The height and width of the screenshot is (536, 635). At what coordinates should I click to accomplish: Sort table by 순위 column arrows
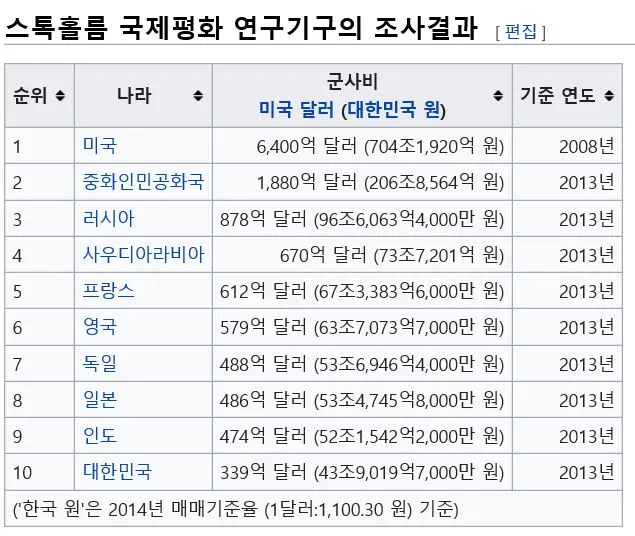click(60, 96)
